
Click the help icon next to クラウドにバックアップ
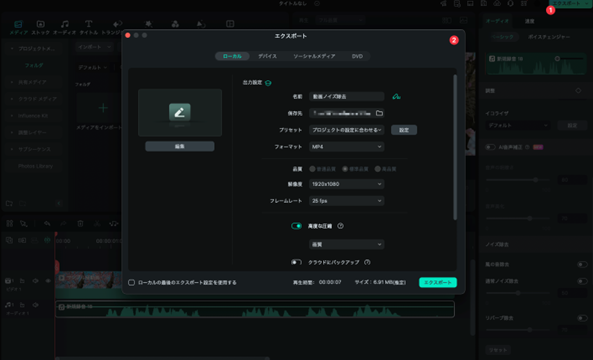[x=367, y=262]
